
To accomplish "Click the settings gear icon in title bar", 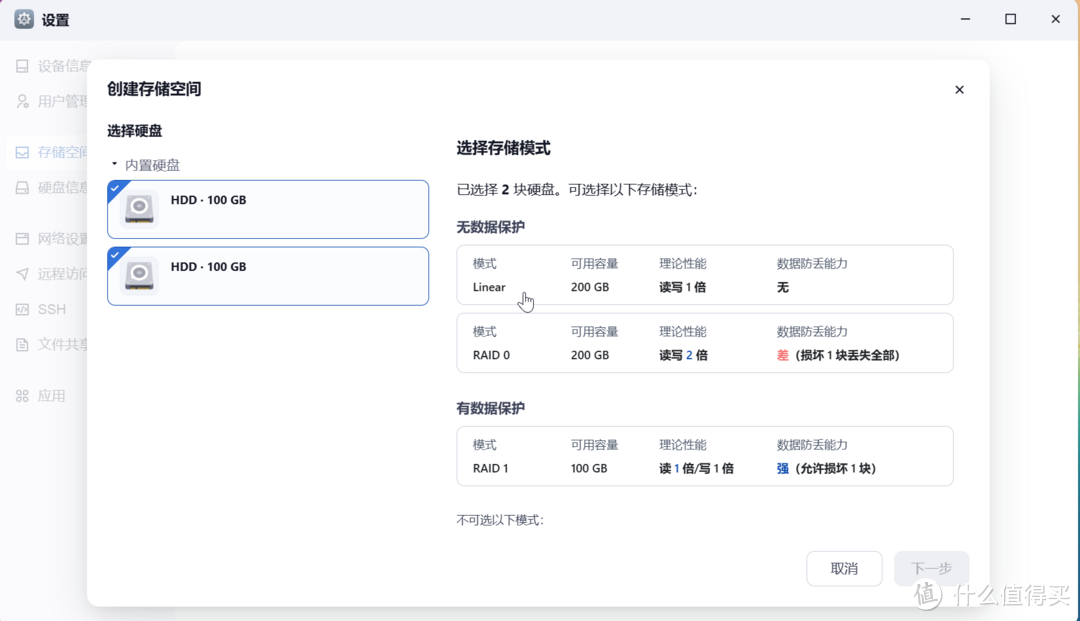I will pyautogui.click(x=23, y=18).
